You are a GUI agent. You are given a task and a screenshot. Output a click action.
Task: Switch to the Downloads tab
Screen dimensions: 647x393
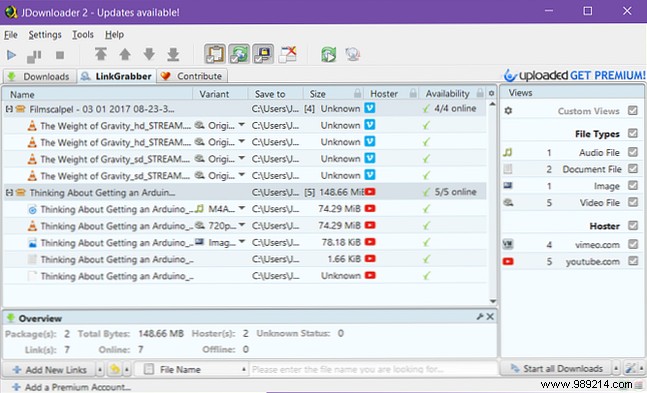40,76
